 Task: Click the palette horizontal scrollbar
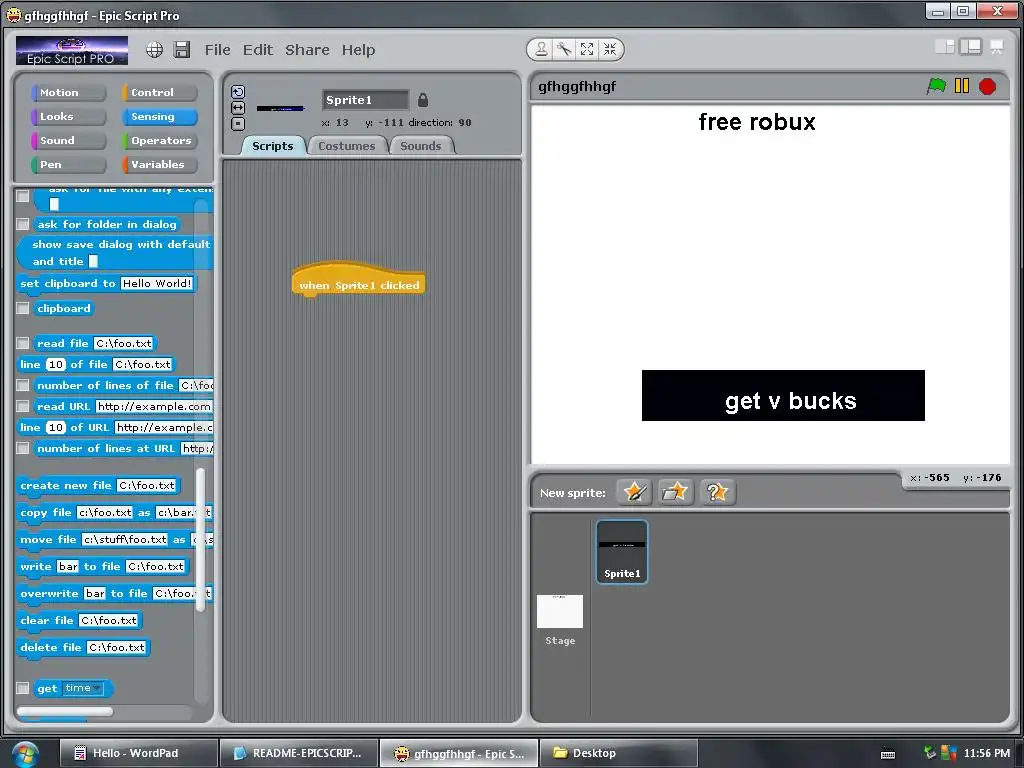coord(65,711)
